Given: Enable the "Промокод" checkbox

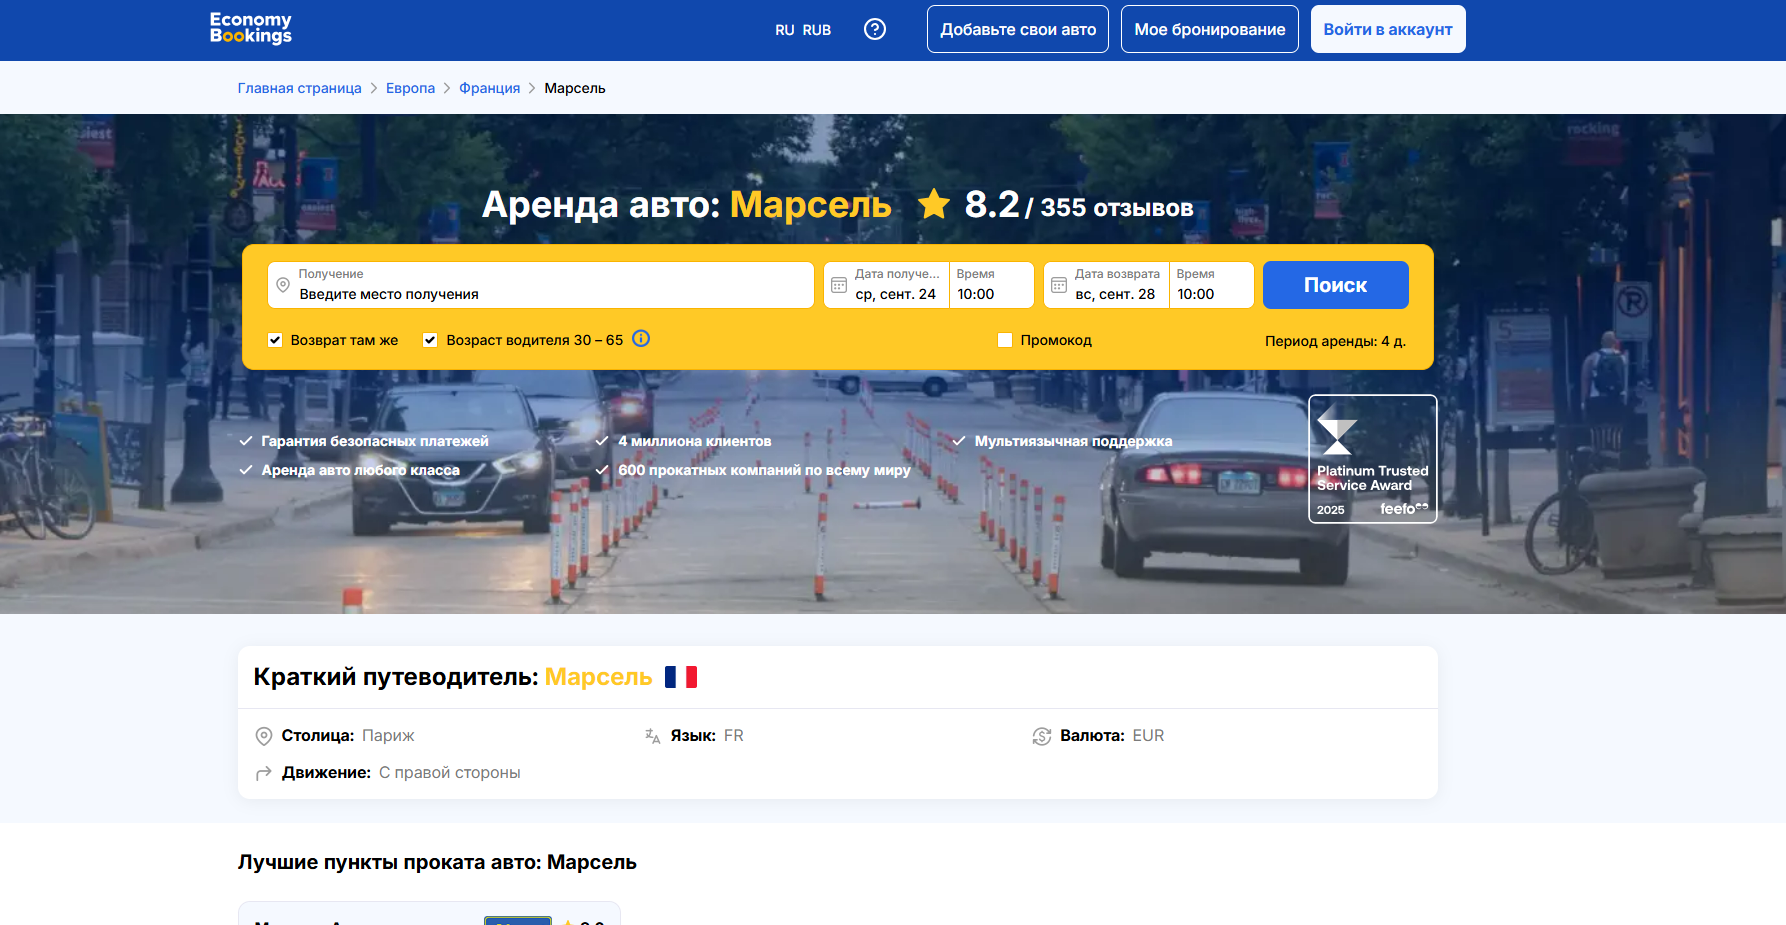Looking at the screenshot, I should pos(1005,340).
